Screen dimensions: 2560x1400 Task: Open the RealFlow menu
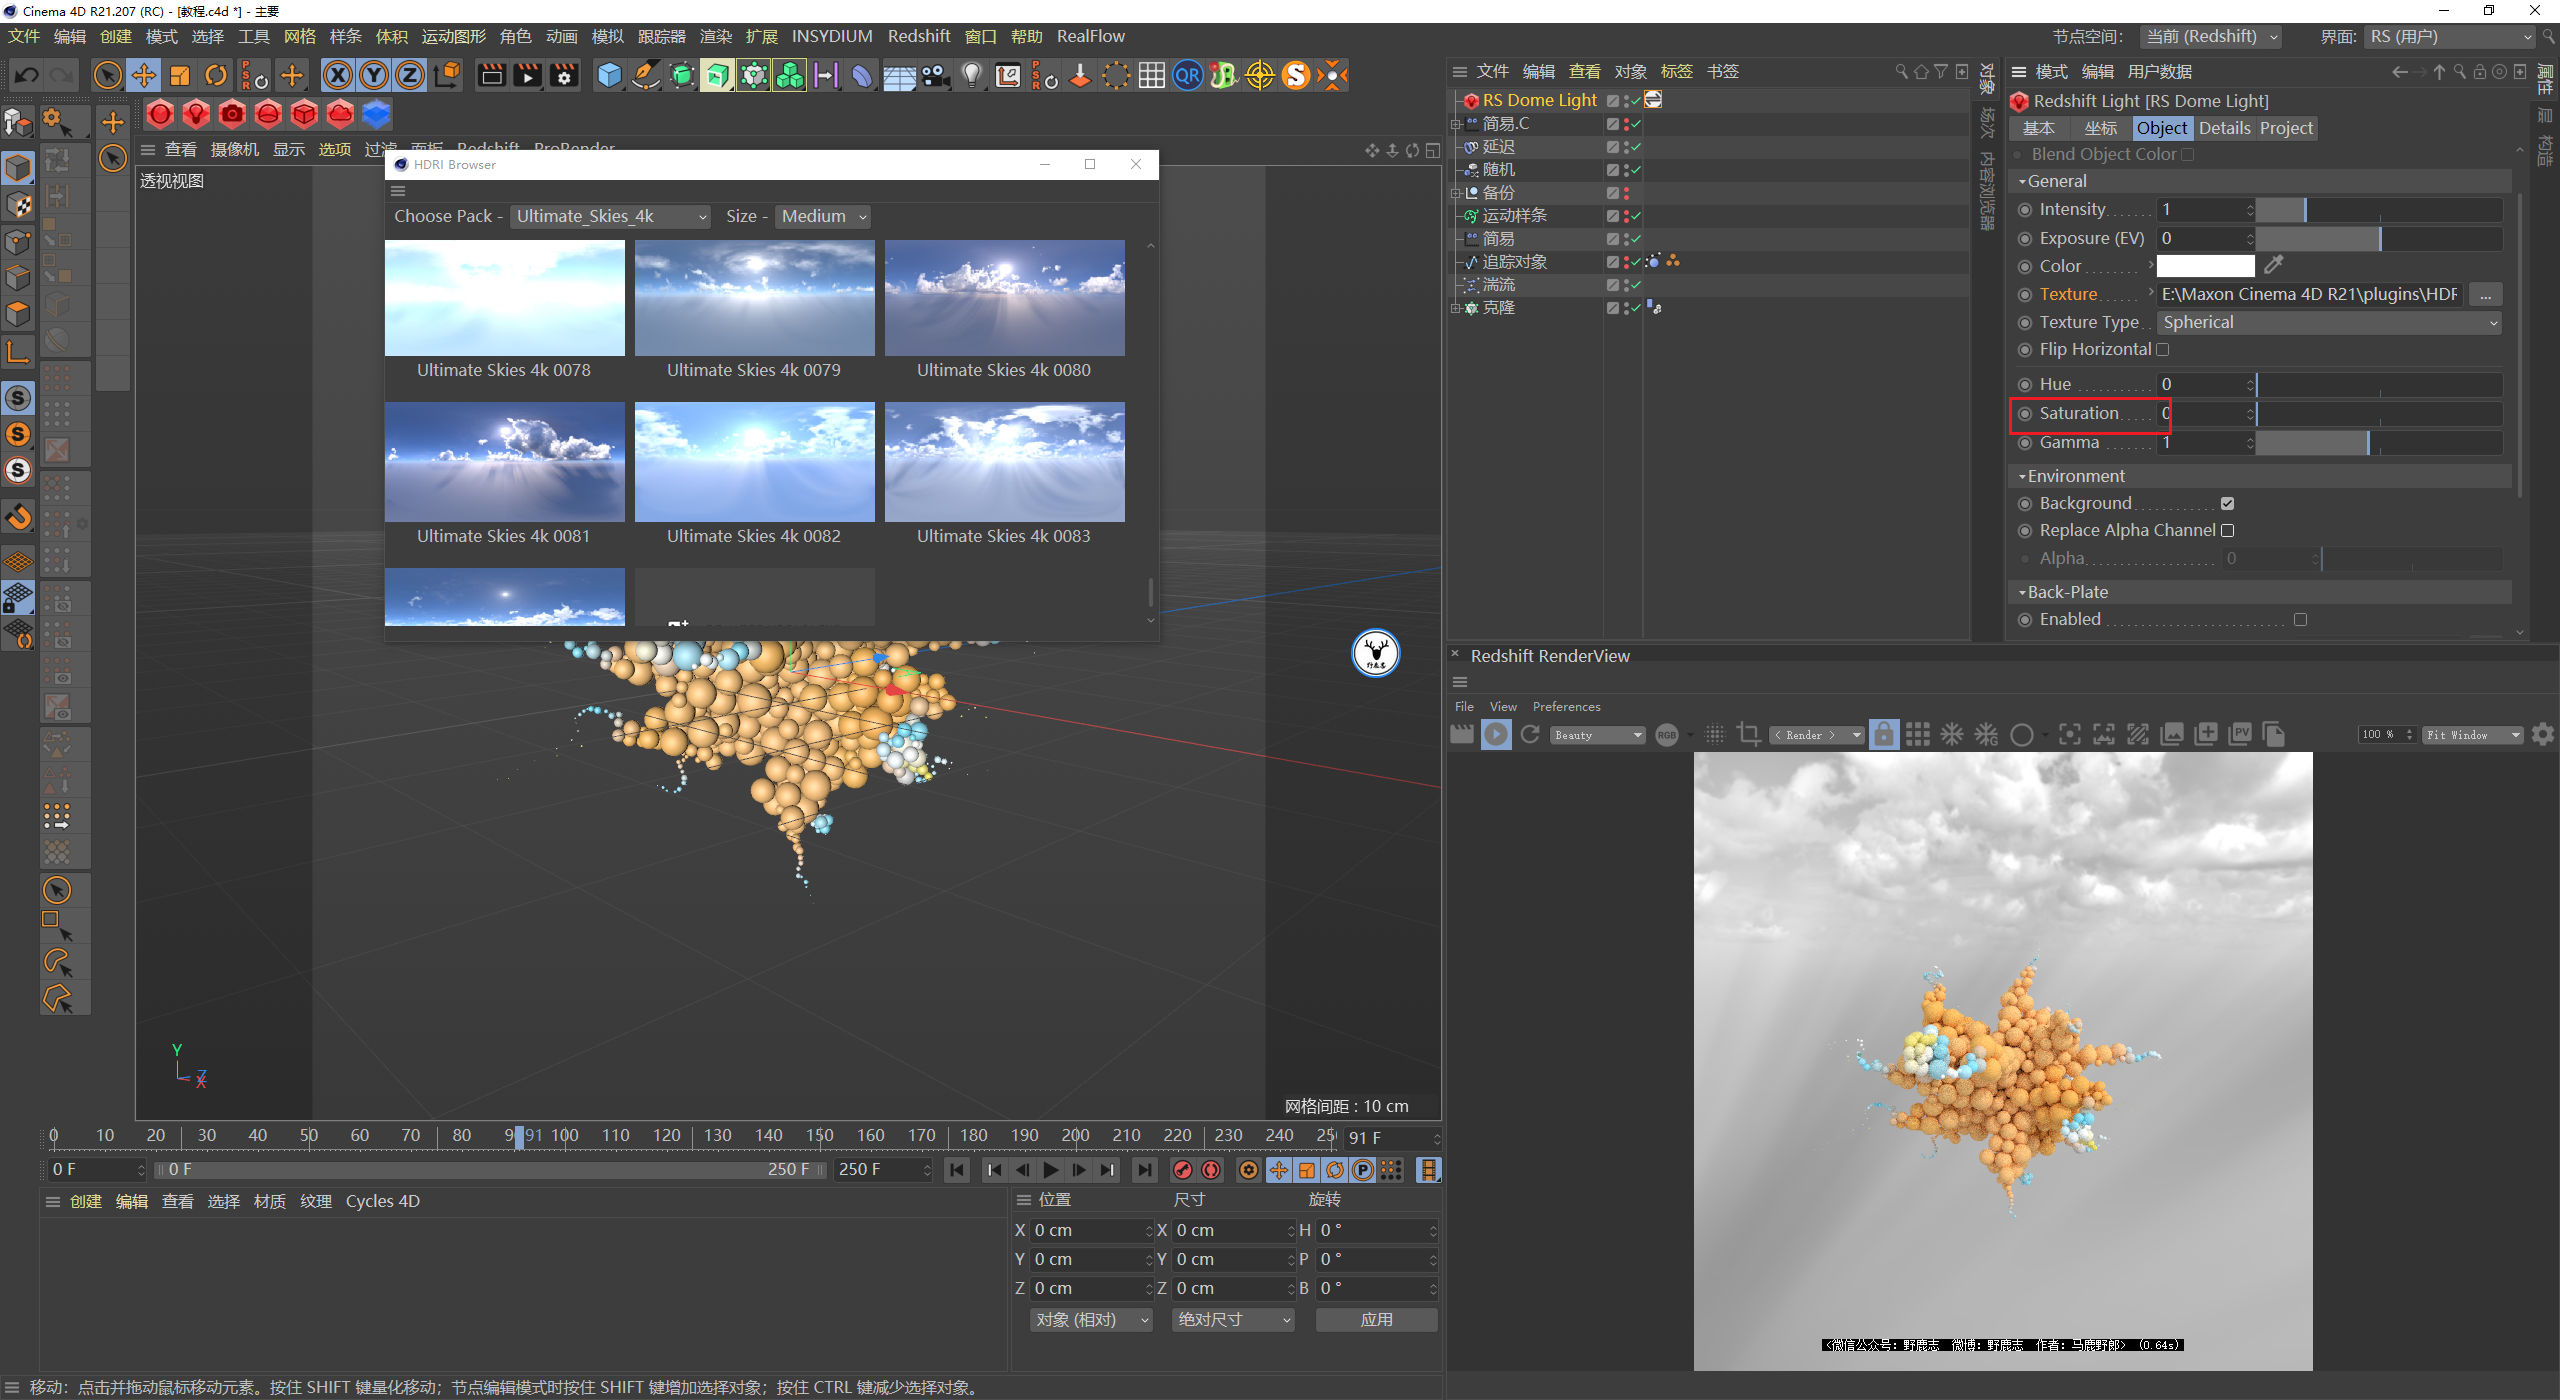point(1090,37)
